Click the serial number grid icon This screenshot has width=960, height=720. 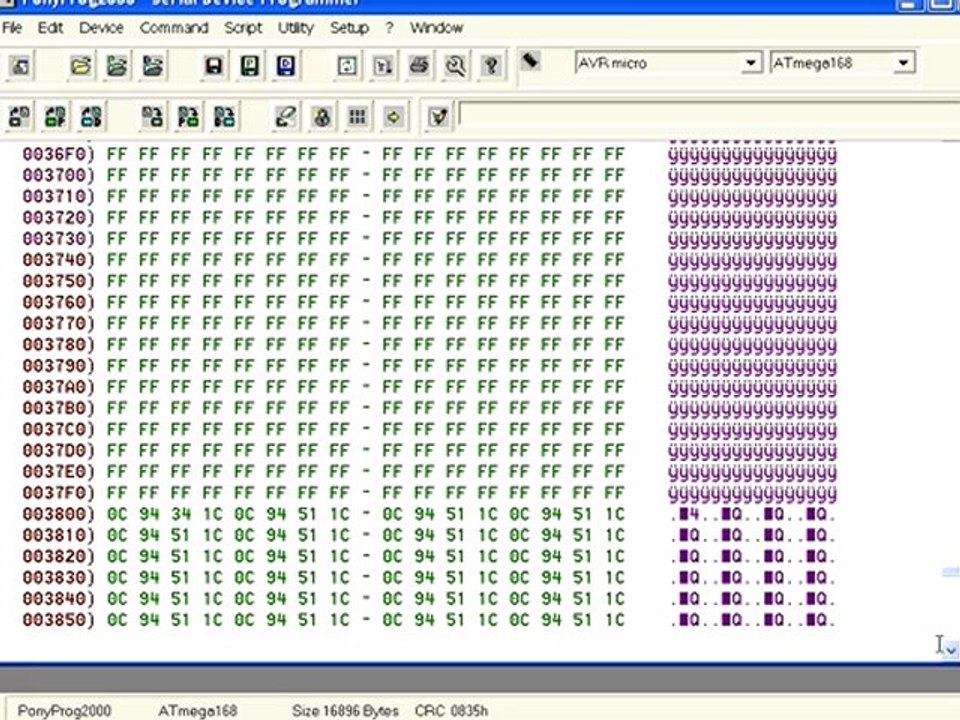(358, 116)
